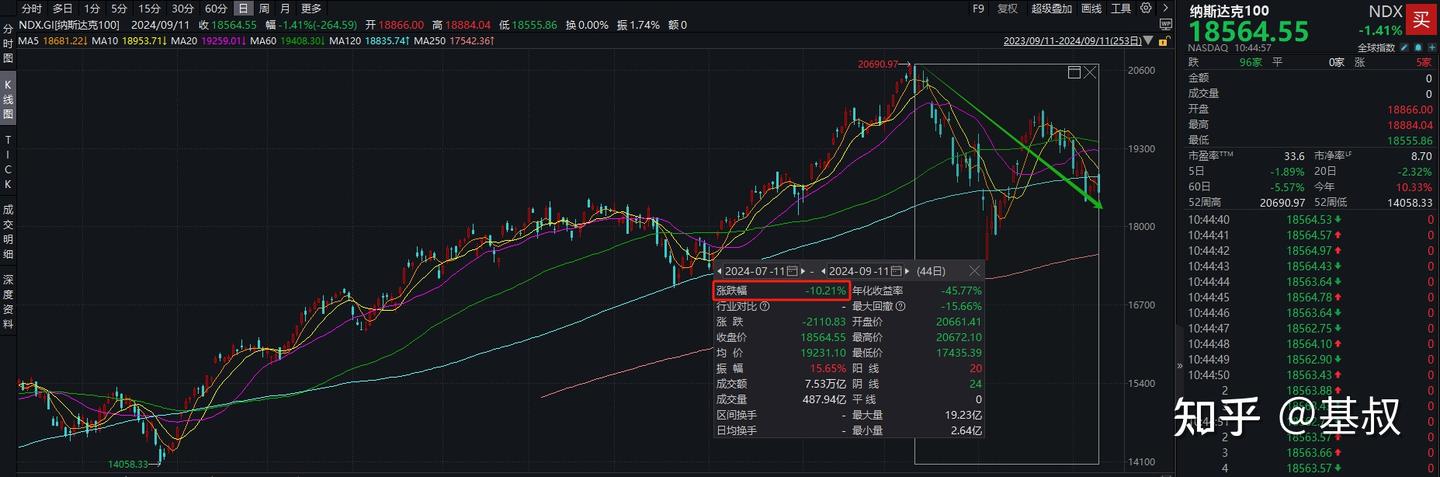Open calendar picker for end date 2024-09-11
The image size is (1440, 477).
896,271
